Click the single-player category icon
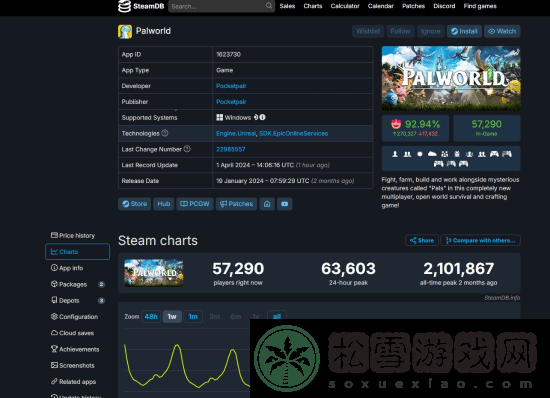 point(395,154)
